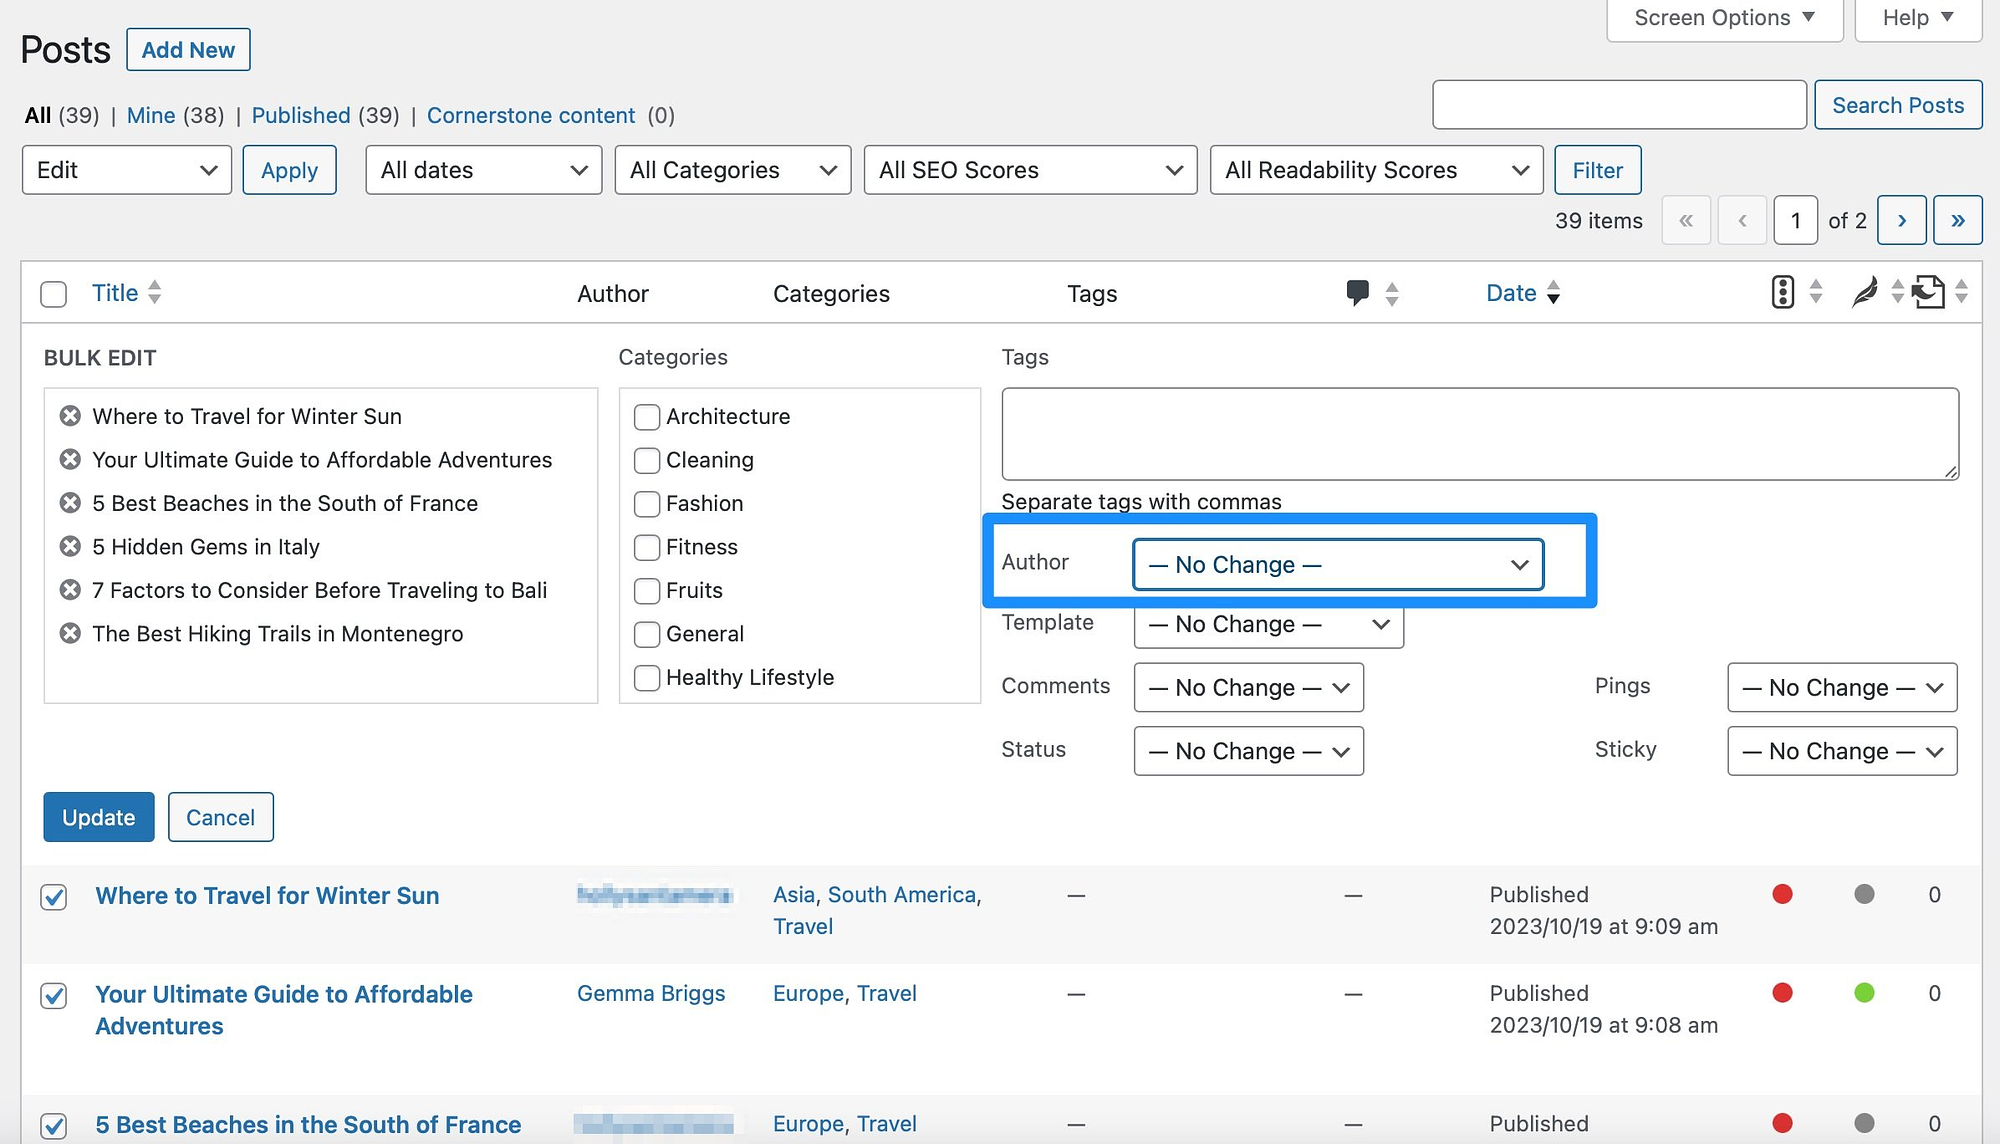Click the Update button to save bulk edits

point(98,816)
